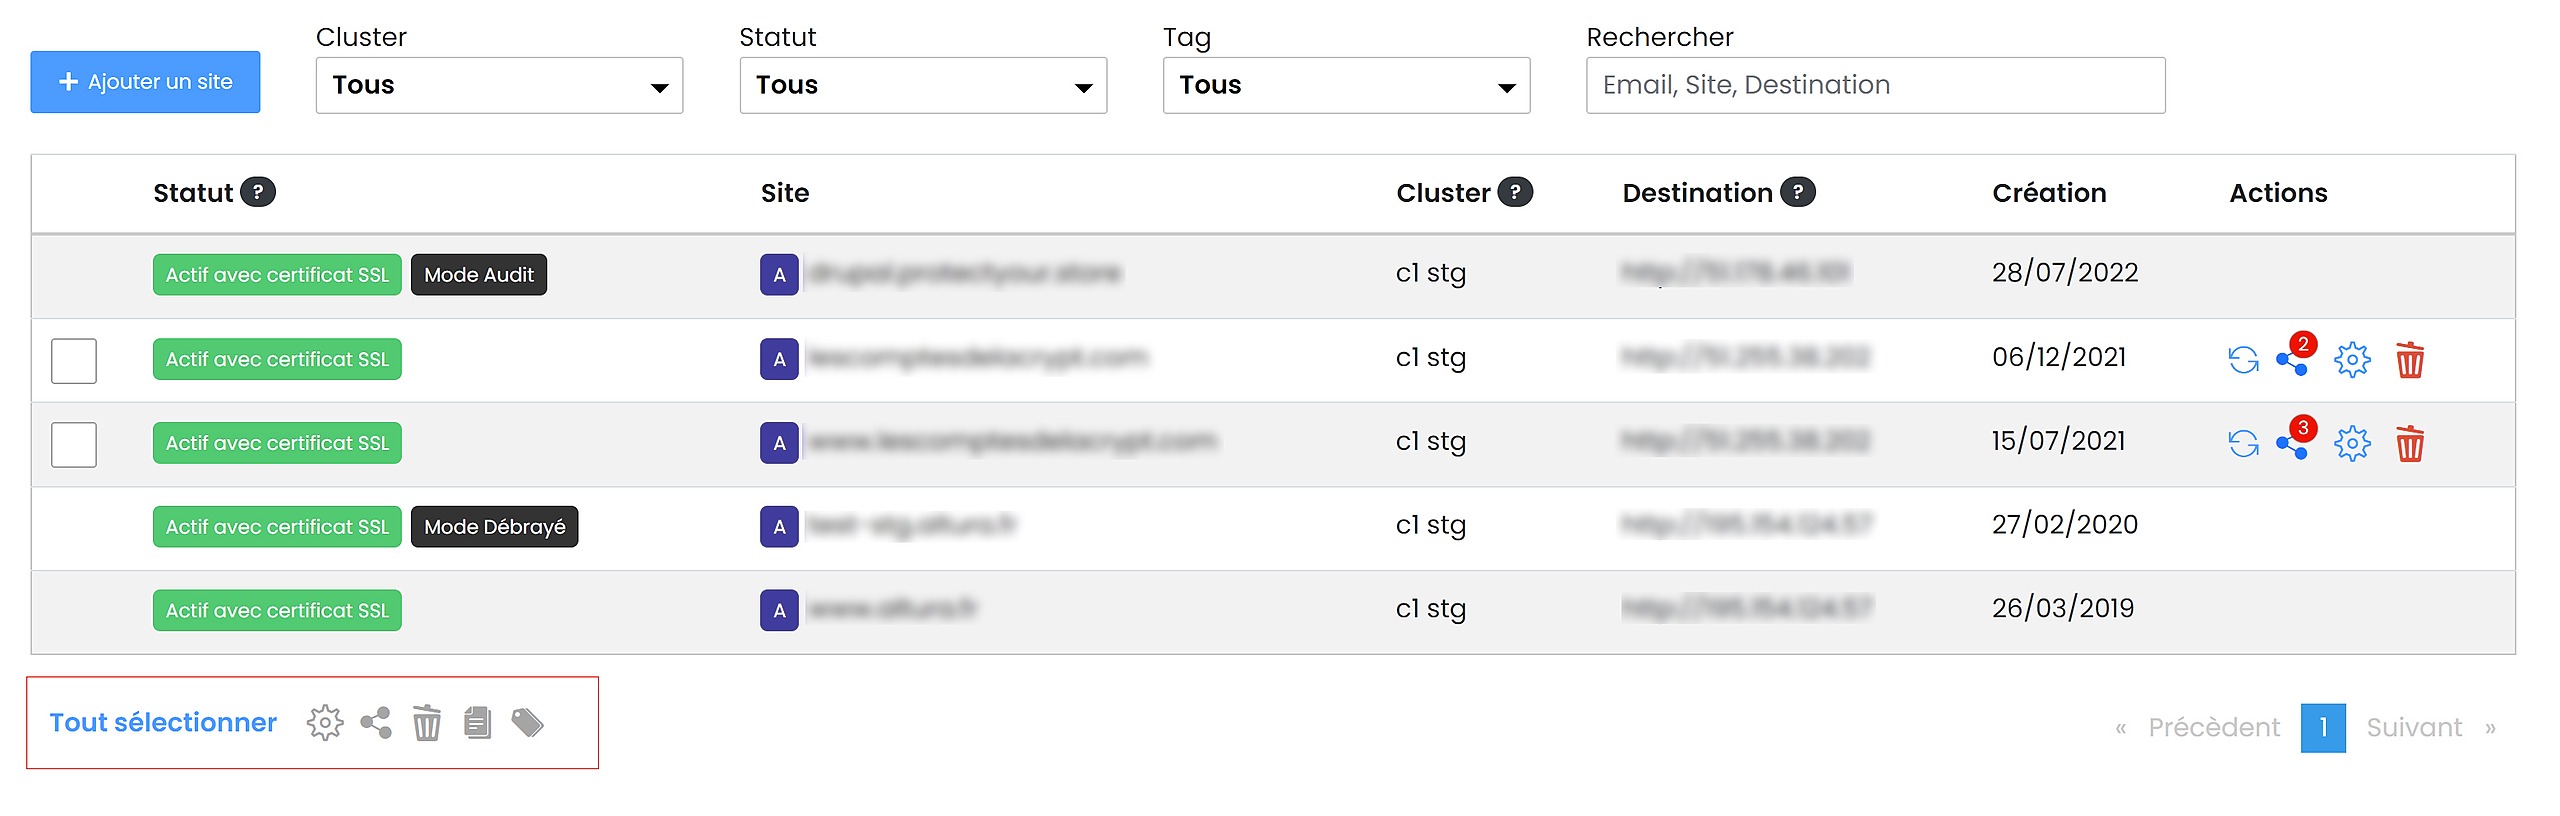The width and height of the screenshot is (2560, 816).
Task: Click refresh icon for site created 06/12/2021
Action: click(x=2243, y=360)
